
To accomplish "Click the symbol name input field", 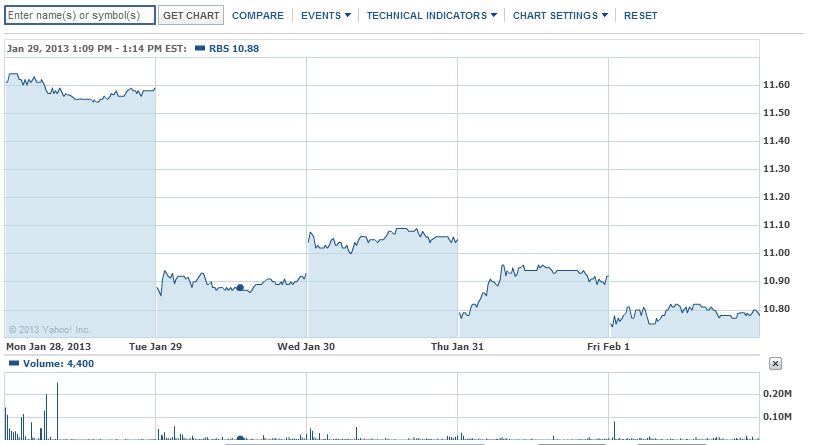I will (80, 15).
